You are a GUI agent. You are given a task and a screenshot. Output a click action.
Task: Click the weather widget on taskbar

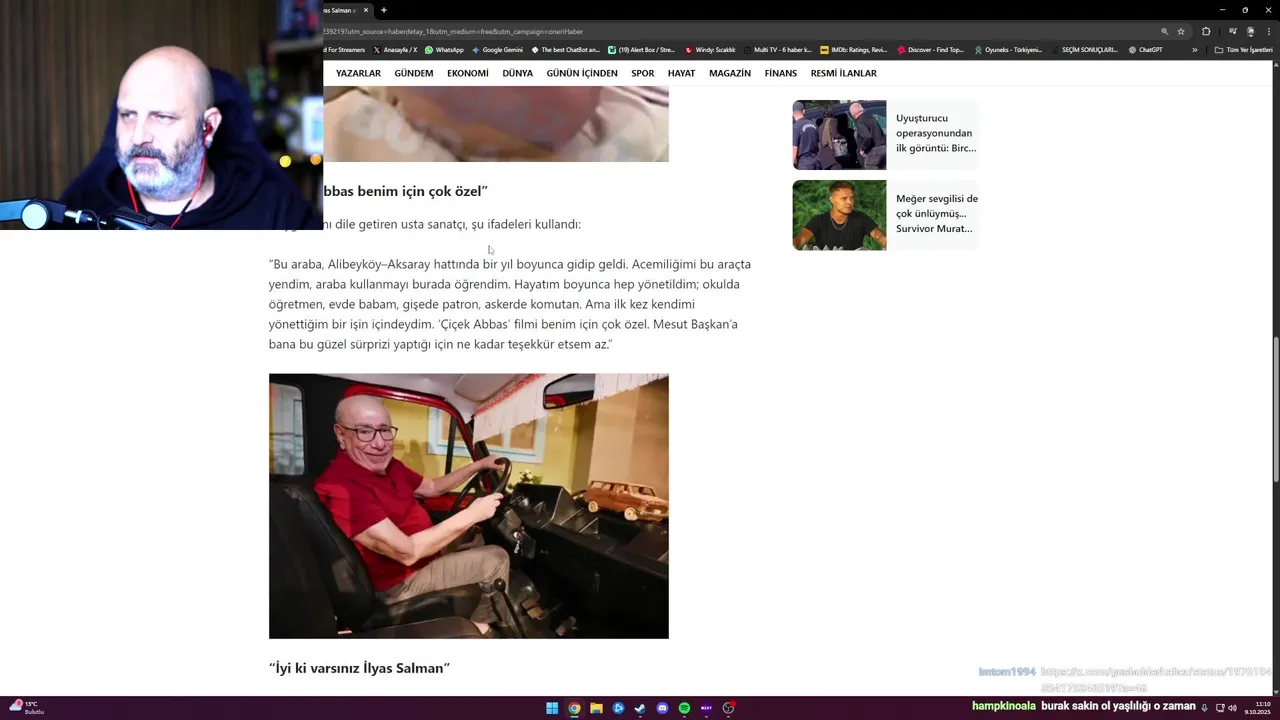coord(25,708)
